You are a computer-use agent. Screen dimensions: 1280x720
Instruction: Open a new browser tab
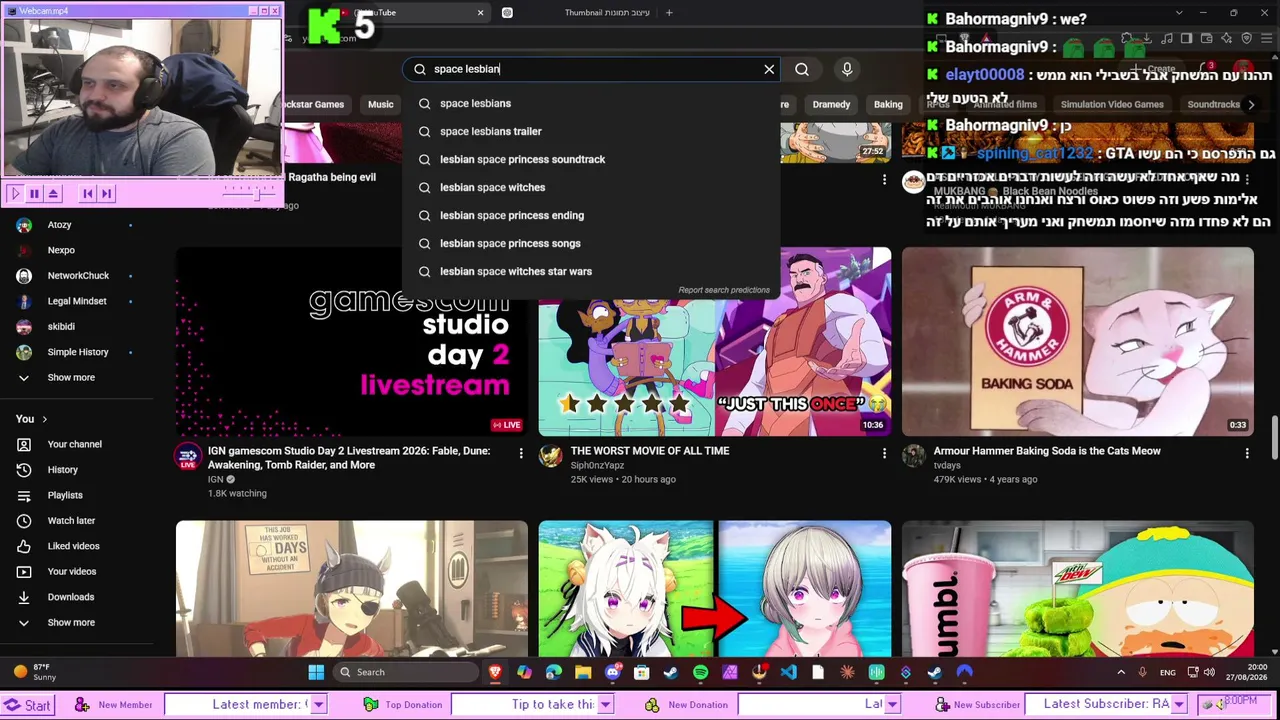(669, 13)
